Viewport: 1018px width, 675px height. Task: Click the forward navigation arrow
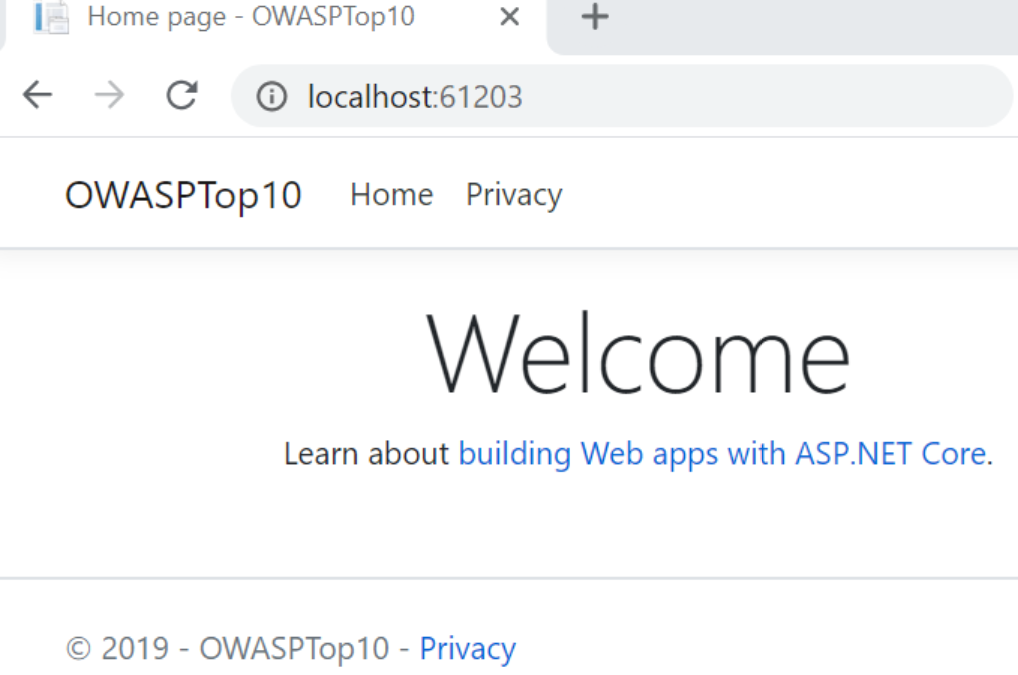(x=110, y=96)
